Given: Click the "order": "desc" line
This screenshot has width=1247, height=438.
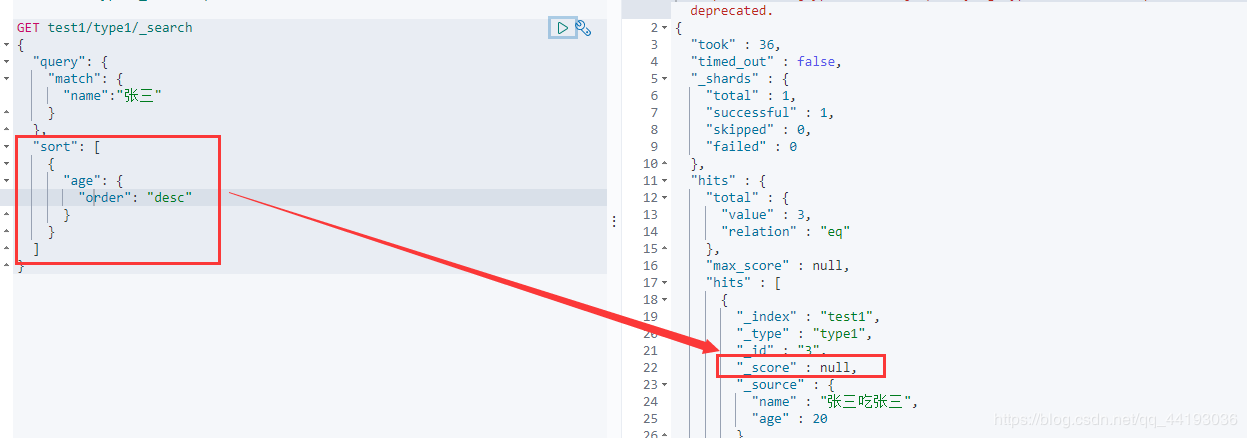Looking at the screenshot, I should tap(135, 198).
